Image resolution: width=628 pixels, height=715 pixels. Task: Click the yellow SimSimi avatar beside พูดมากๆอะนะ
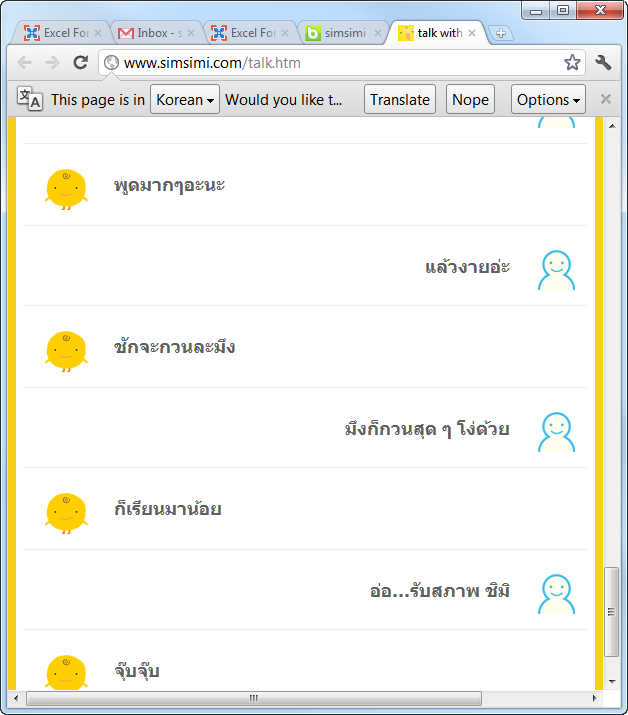(66, 187)
